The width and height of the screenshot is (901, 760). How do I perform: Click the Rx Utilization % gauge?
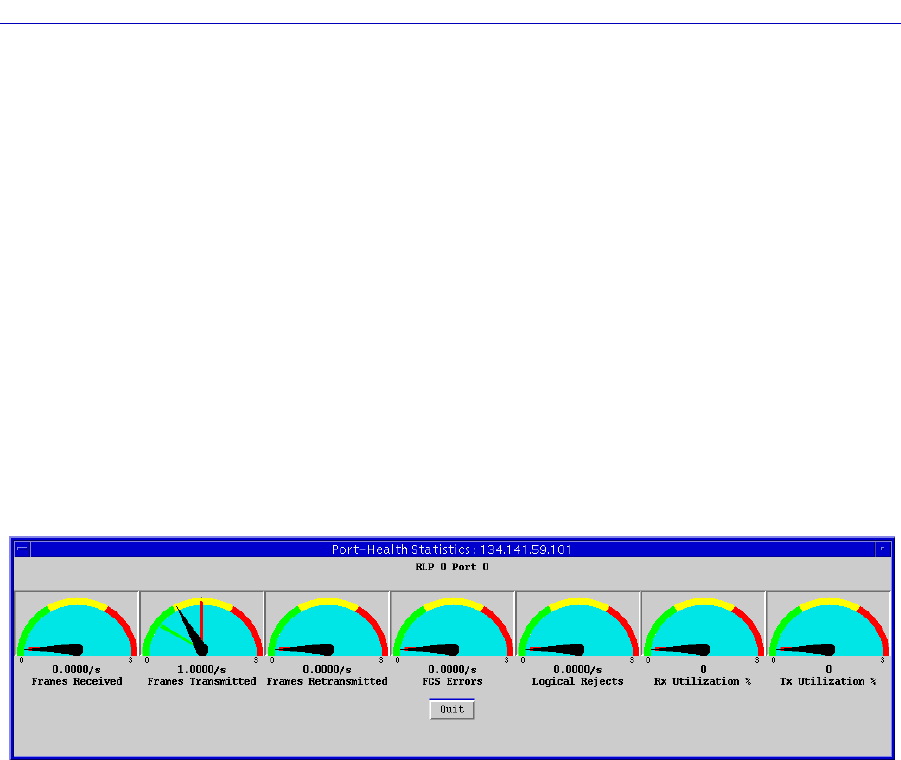pos(703,627)
